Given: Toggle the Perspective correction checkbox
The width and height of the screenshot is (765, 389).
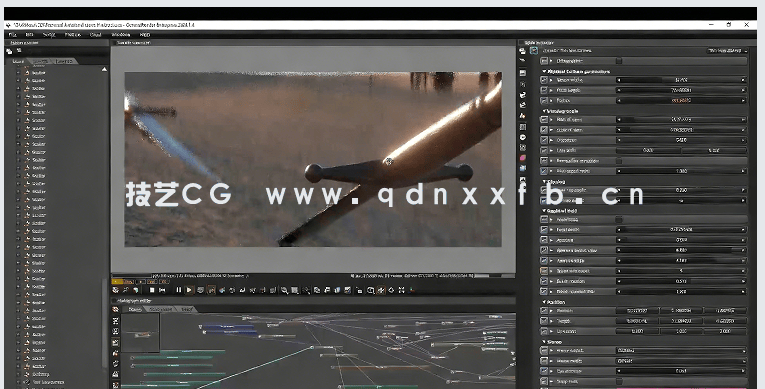Looking at the screenshot, I should tap(619, 161).
